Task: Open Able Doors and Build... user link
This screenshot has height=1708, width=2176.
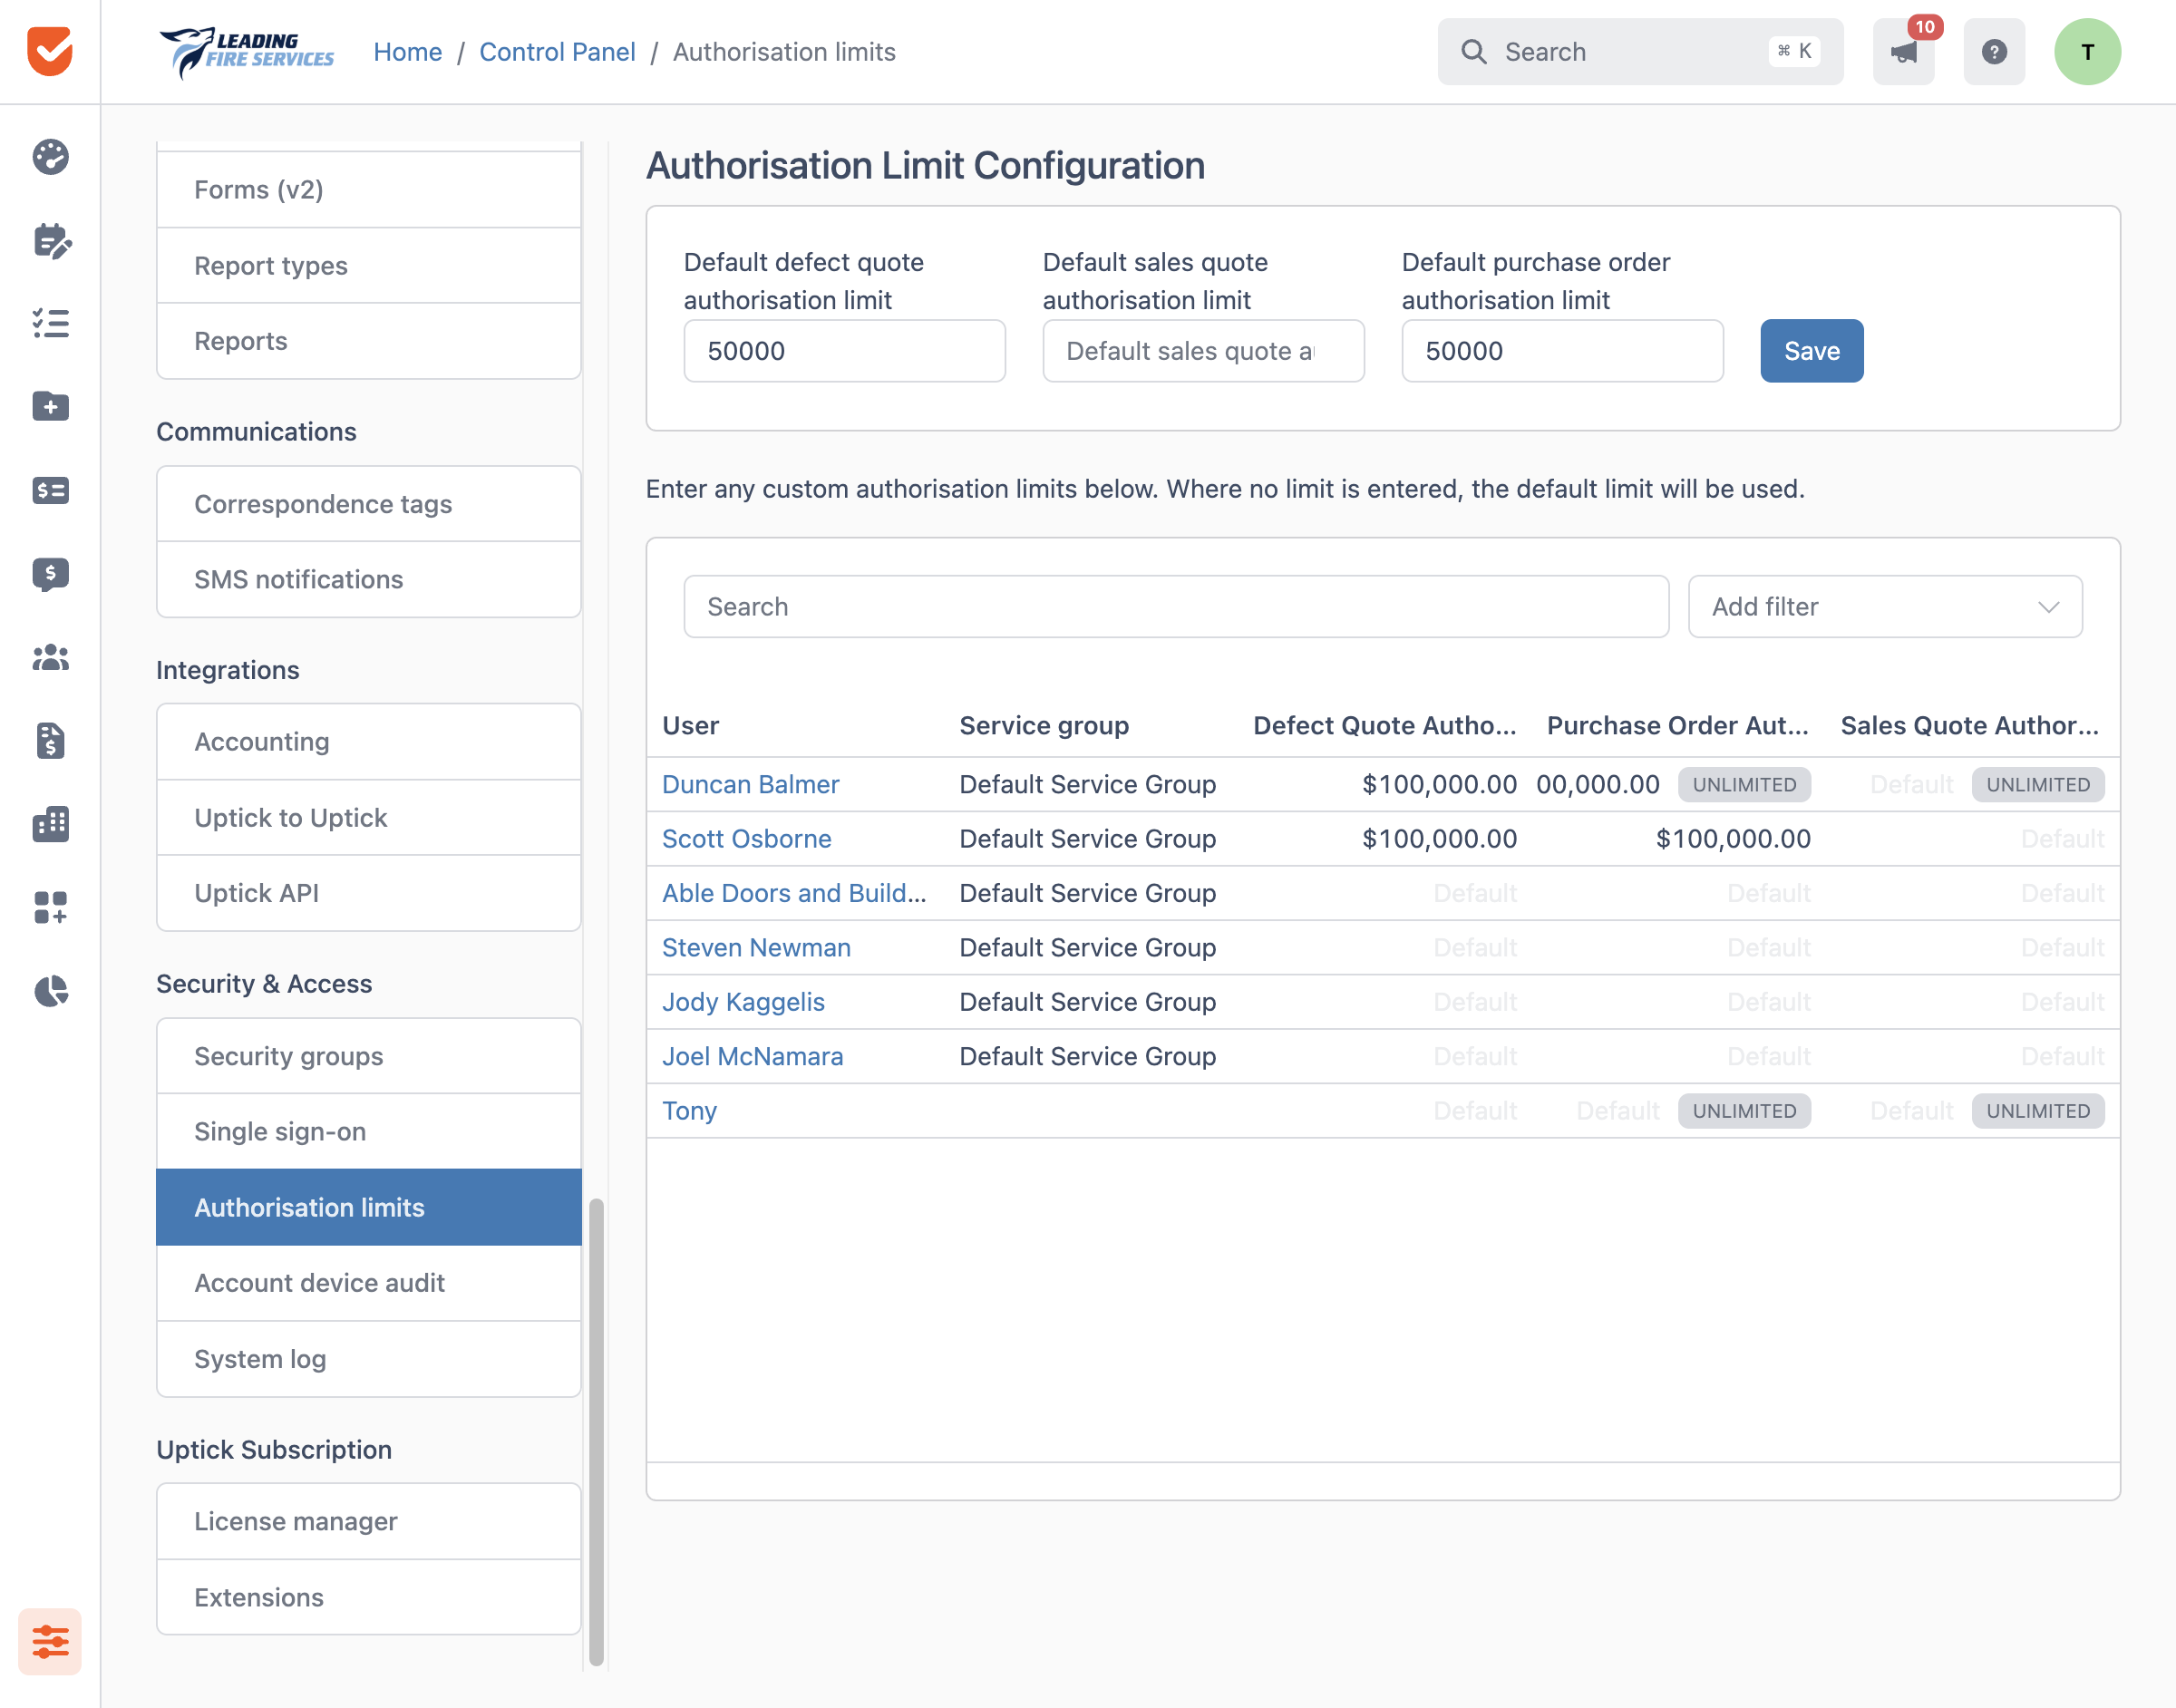Action: pos(794,893)
